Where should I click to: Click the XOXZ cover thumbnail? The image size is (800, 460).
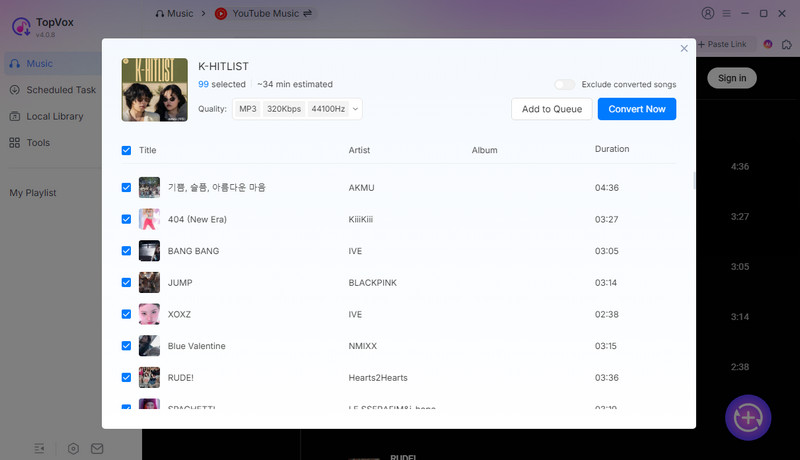pos(149,314)
